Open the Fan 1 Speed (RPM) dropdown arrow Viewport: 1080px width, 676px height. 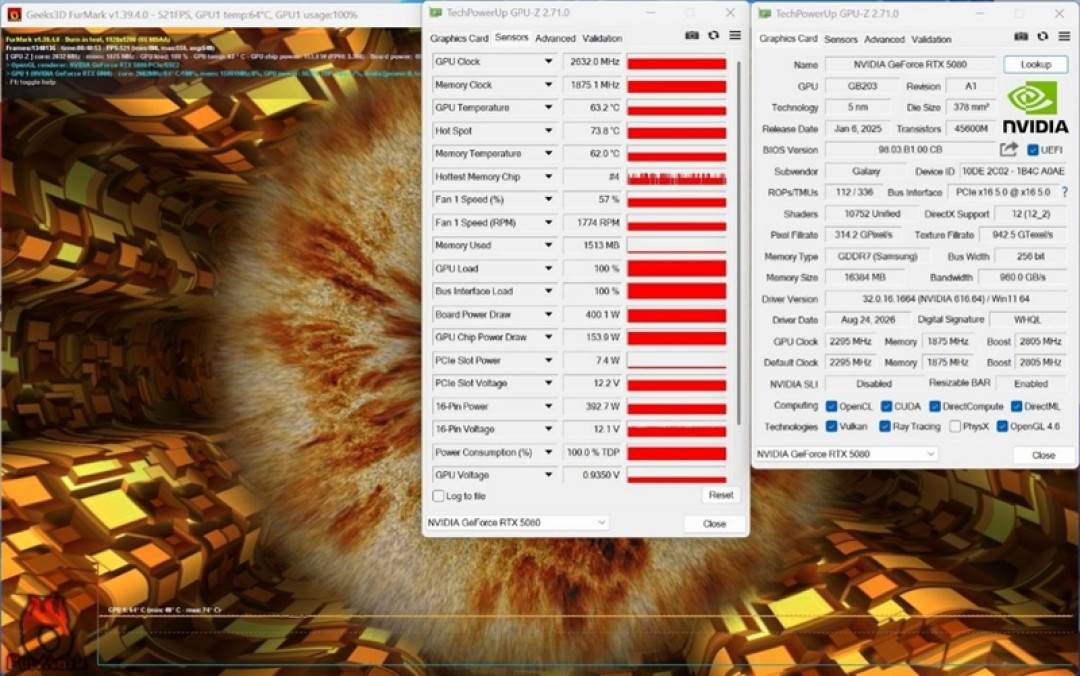point(548,223)
